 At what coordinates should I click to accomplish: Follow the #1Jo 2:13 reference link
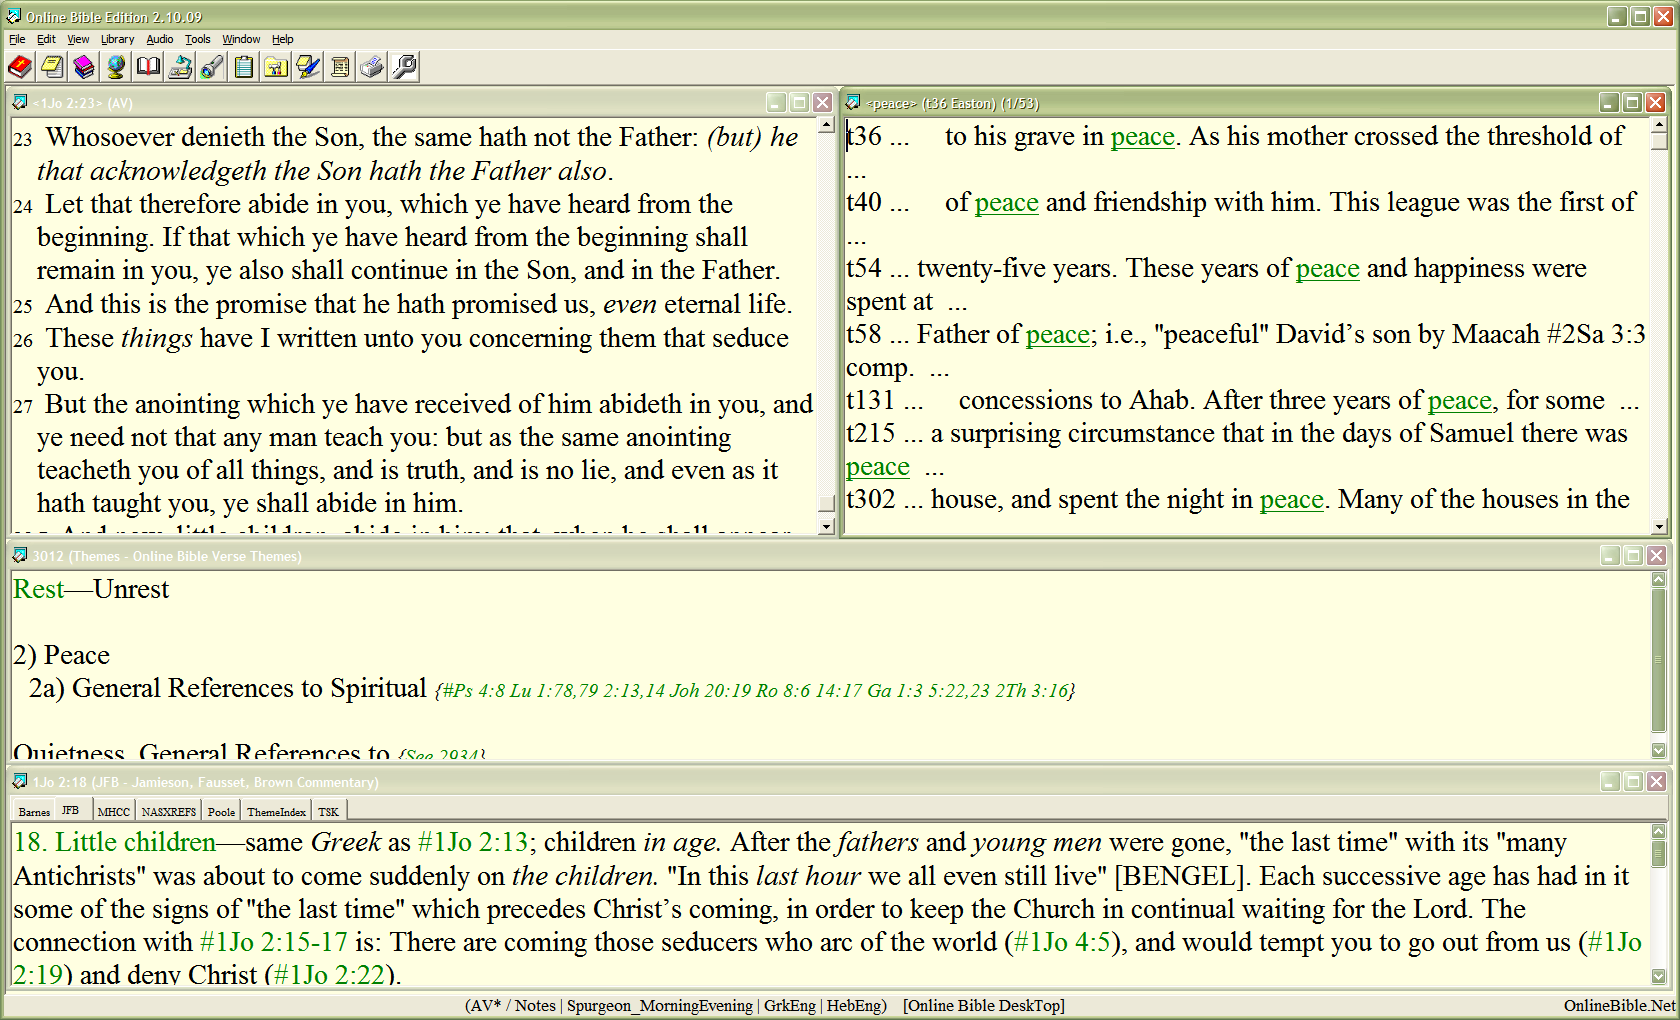click(472, 843)
